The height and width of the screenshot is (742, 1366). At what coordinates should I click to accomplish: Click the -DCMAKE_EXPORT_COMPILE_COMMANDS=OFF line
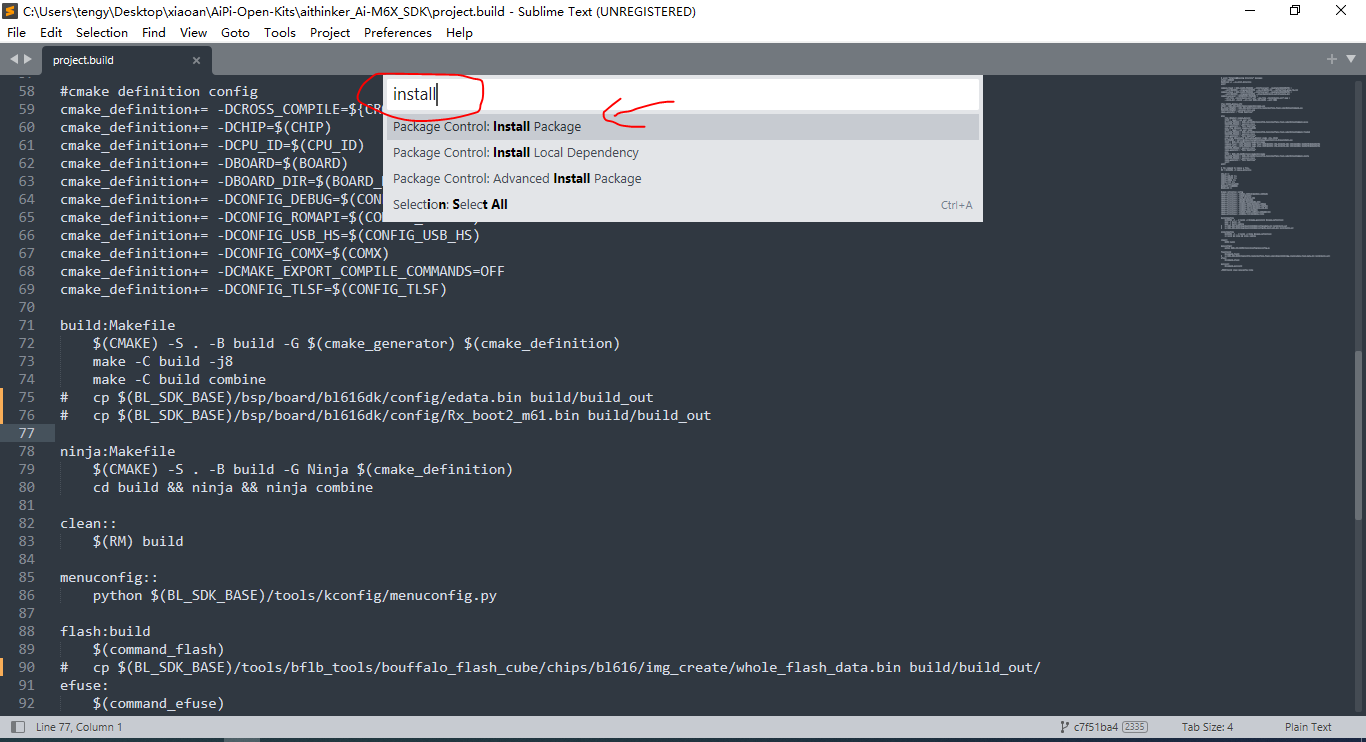click(x=282, y=271)
